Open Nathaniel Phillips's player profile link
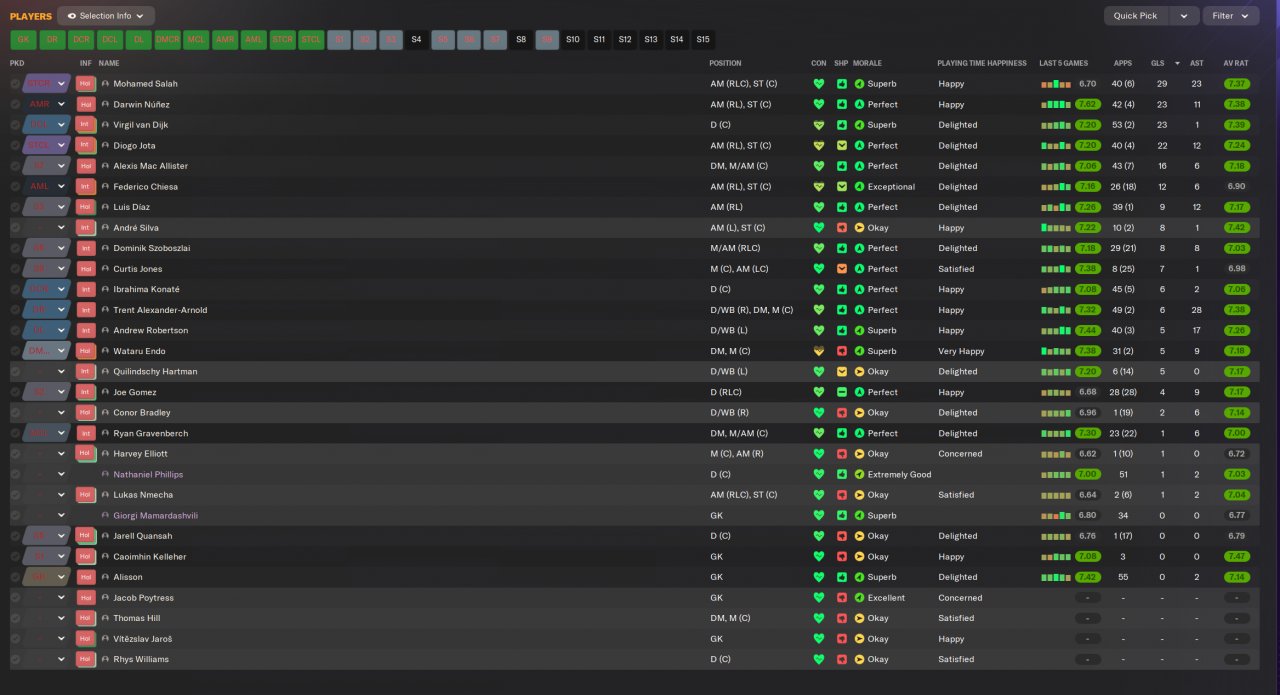The width and height of the screenshot is (1280, 695). point(148,474)
